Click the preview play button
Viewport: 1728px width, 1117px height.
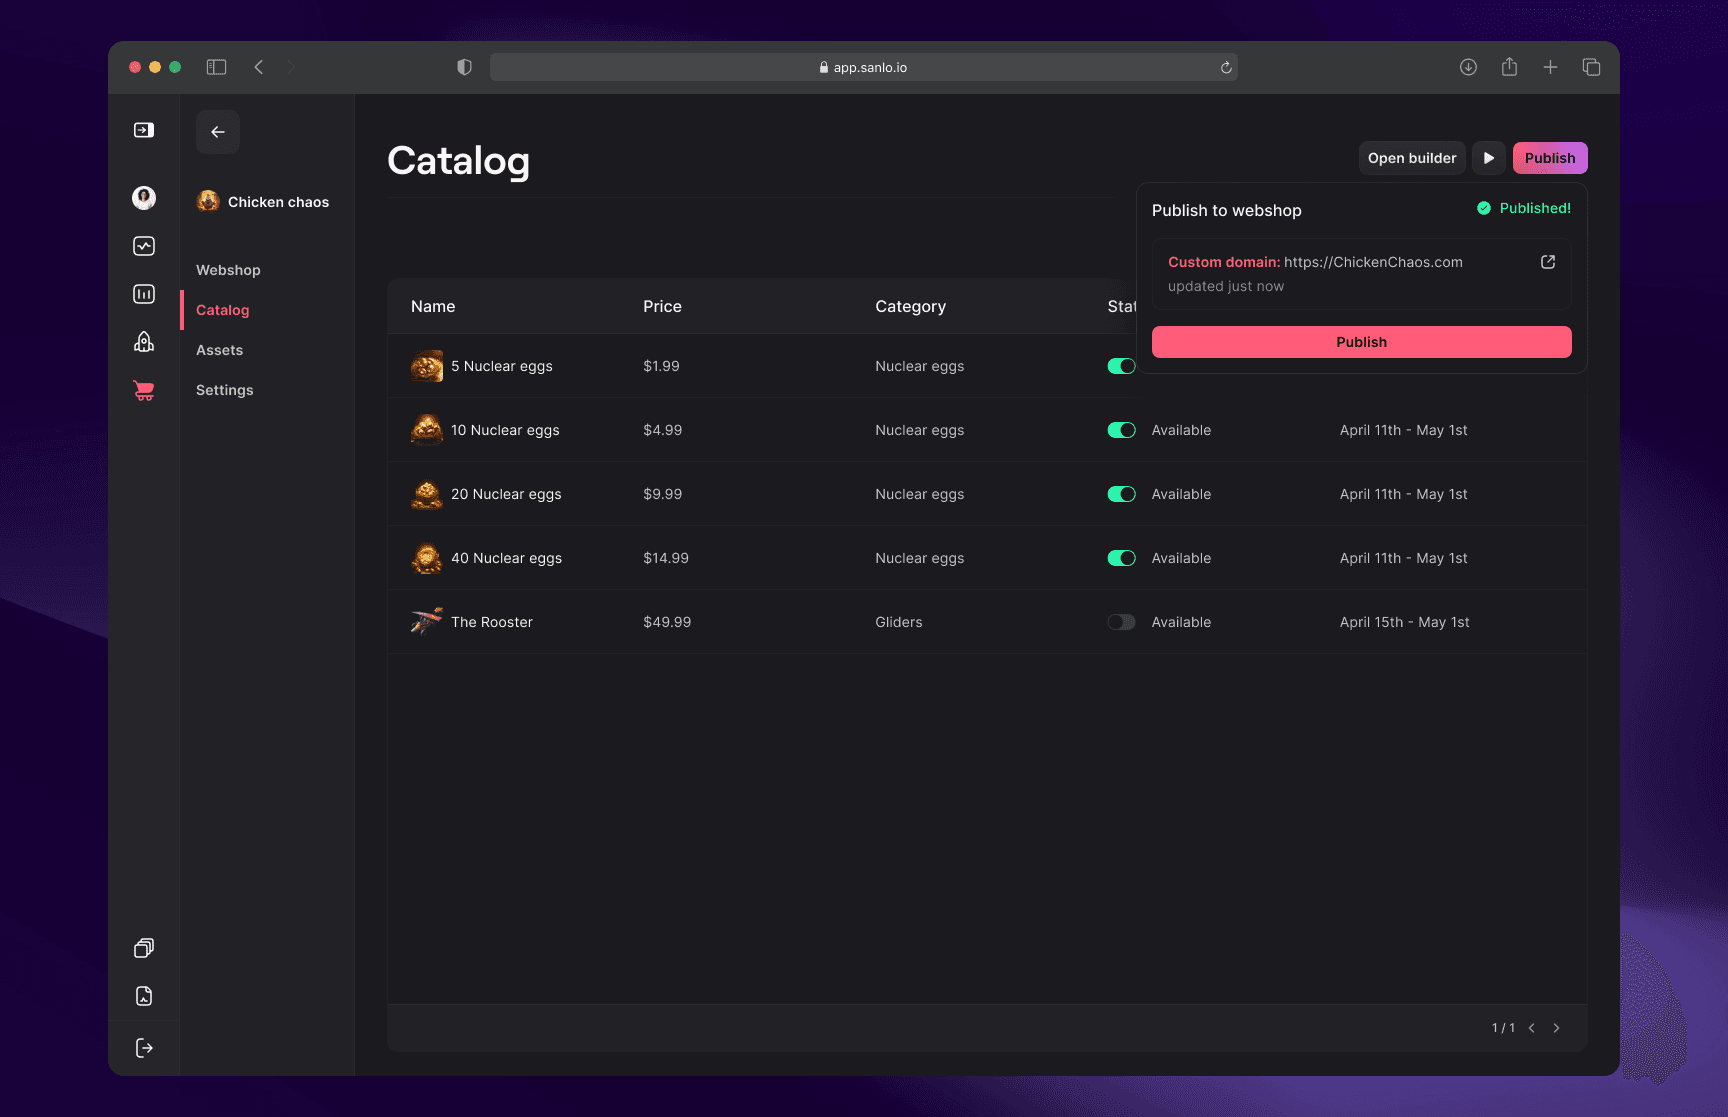click(1489, 158)
